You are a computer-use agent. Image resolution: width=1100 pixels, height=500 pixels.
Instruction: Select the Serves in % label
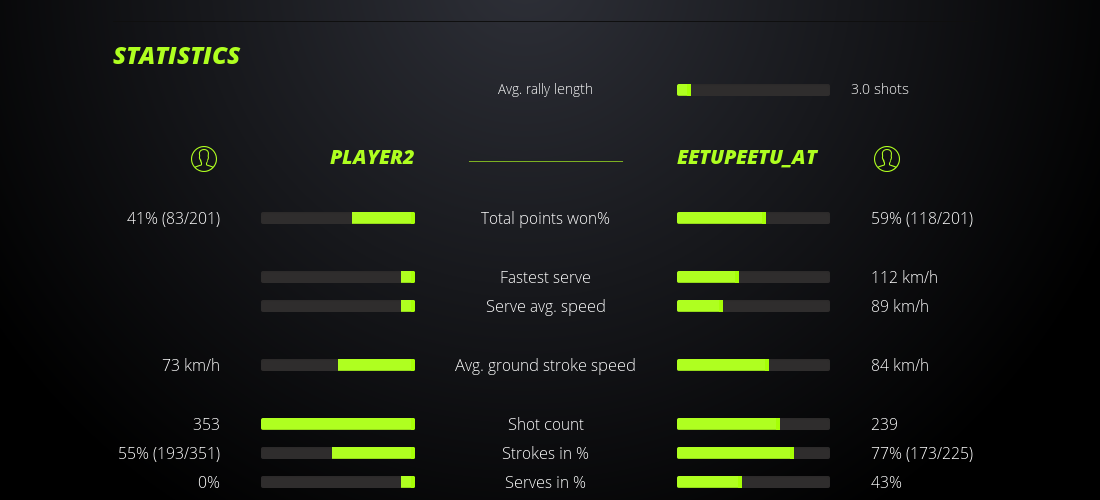pos(545,482)
